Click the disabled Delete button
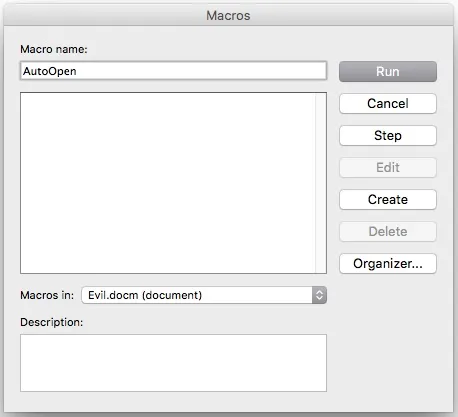Viewport: 458px width, 417px height. (388, 231)
